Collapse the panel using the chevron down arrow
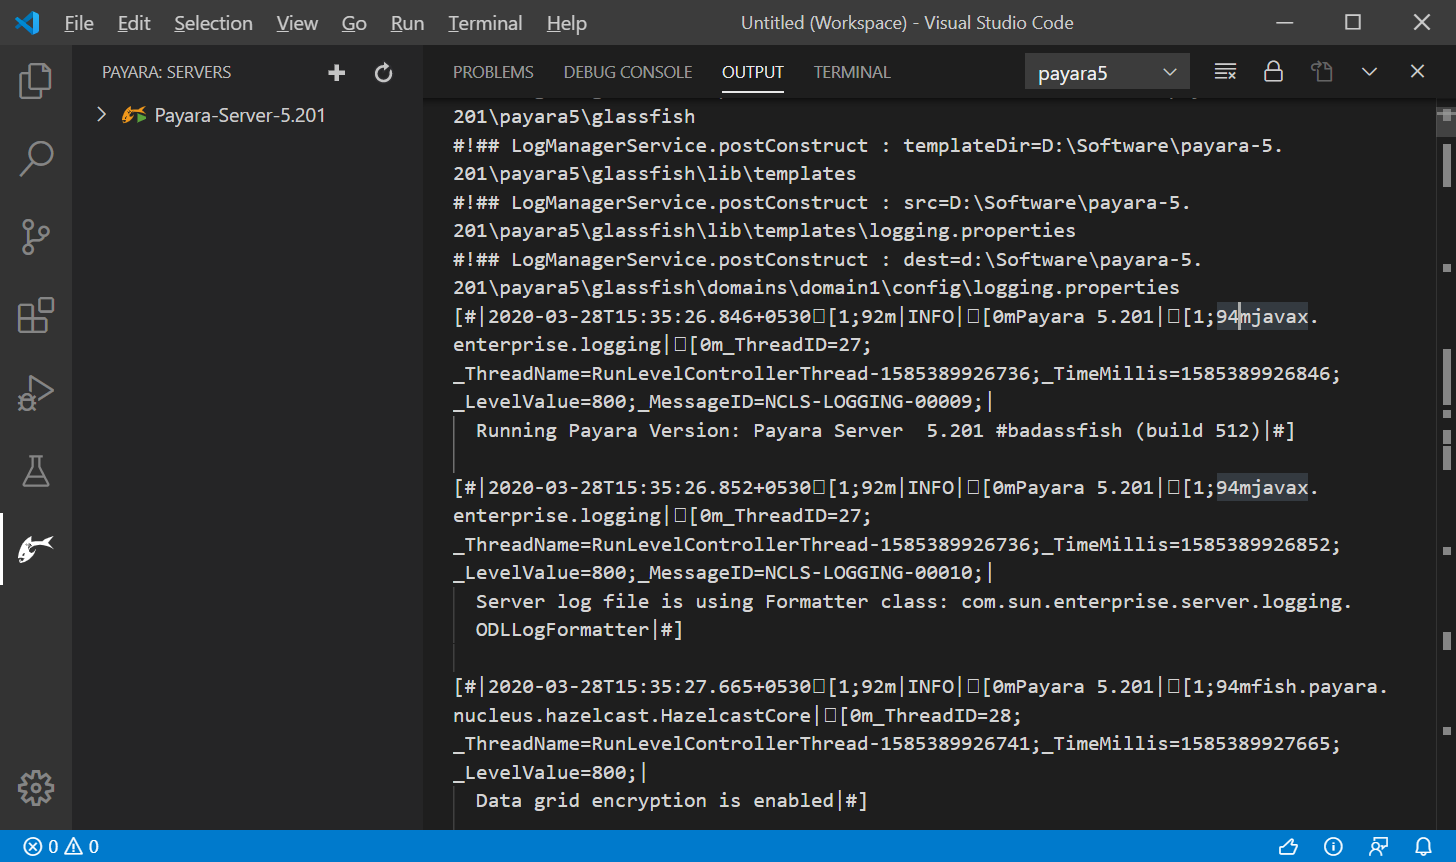The width and height of the screenshot is (1456, 862). click(x=1369, y=72)
